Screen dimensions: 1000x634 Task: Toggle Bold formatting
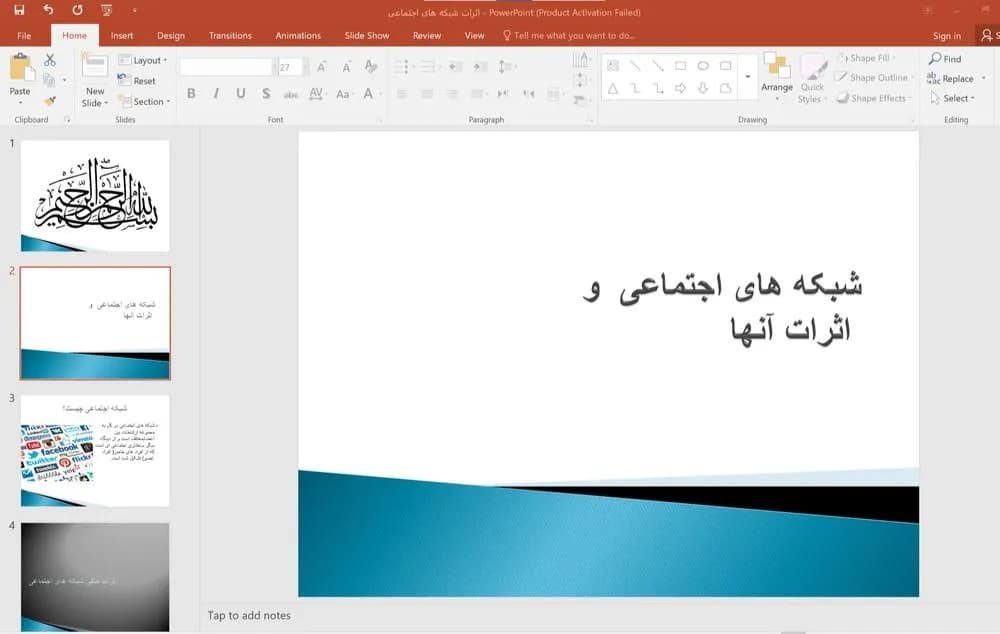tap(191, 94)
